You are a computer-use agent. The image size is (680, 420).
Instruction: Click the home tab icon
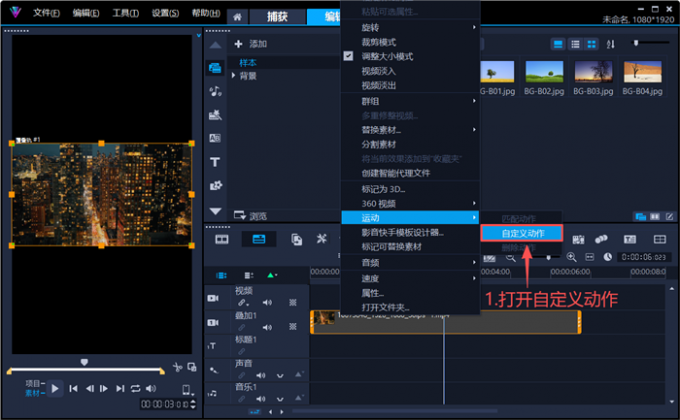pyautogui.click(x=237, y=17)
